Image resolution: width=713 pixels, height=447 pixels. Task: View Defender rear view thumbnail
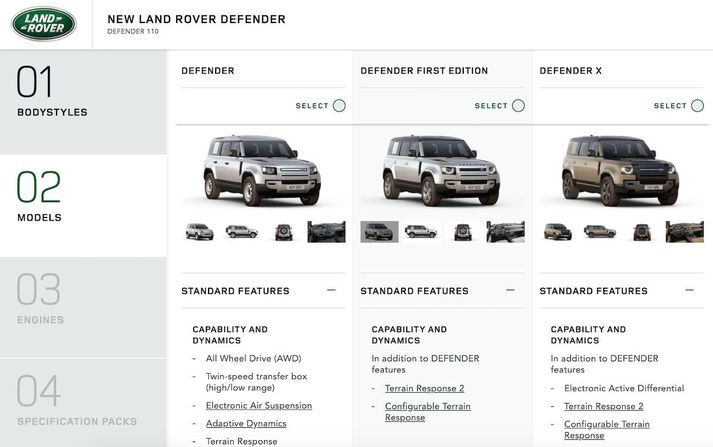[284, 232]
